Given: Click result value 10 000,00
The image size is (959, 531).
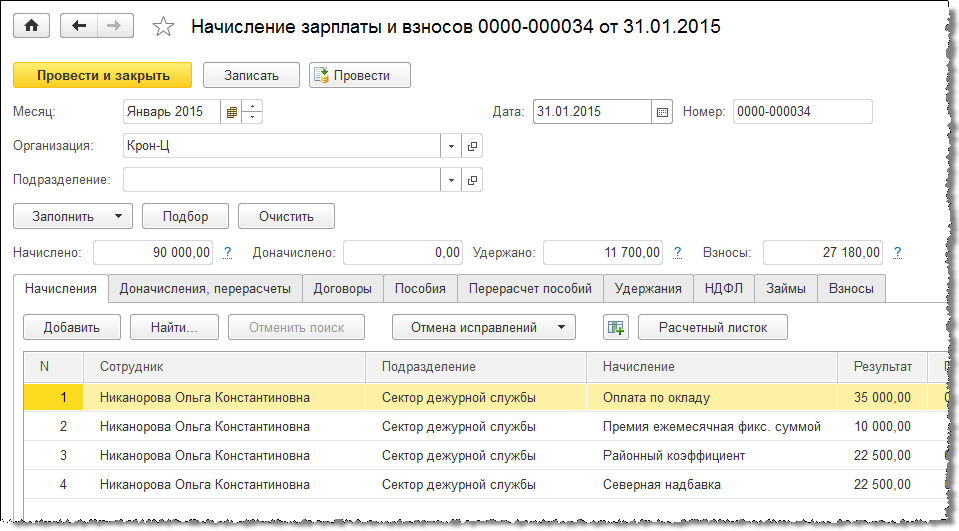Looking at the screenshot, I should 883,426.
